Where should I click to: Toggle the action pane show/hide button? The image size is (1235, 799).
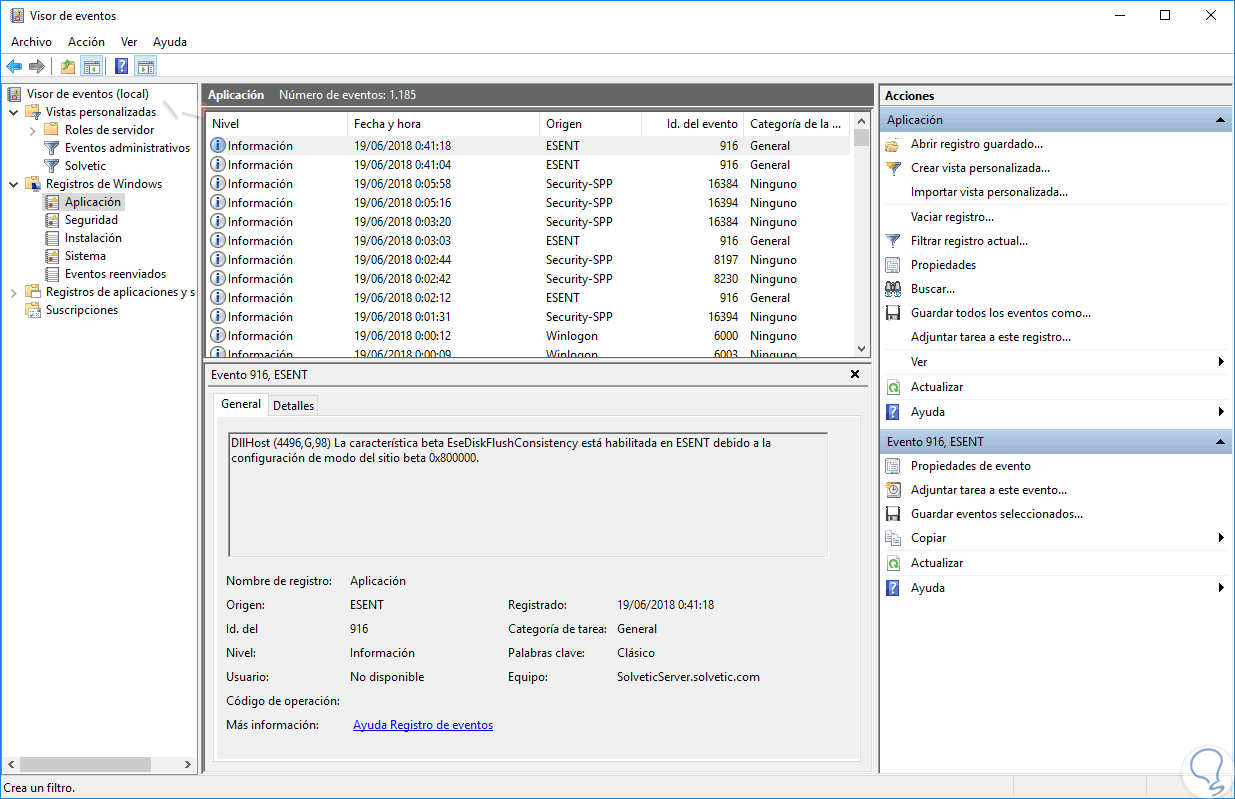pos(146,67)
